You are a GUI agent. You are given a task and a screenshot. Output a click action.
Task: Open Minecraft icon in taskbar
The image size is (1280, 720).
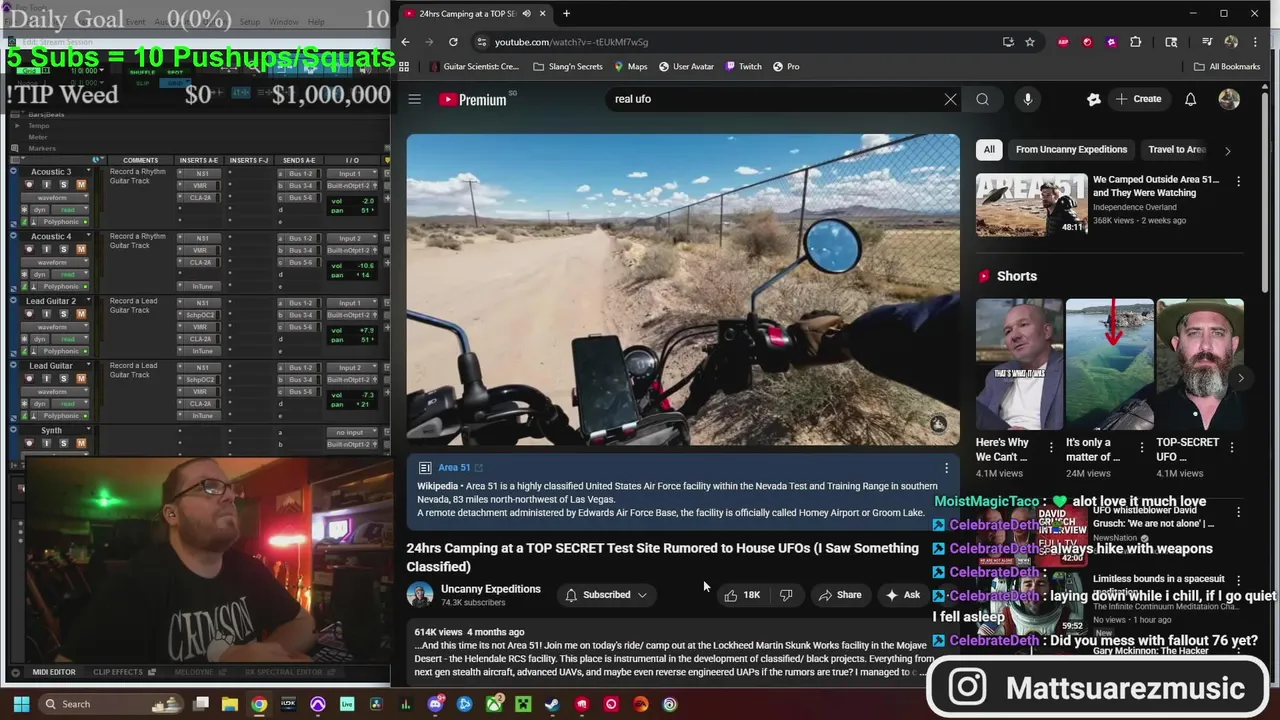[x=523, y=704]
